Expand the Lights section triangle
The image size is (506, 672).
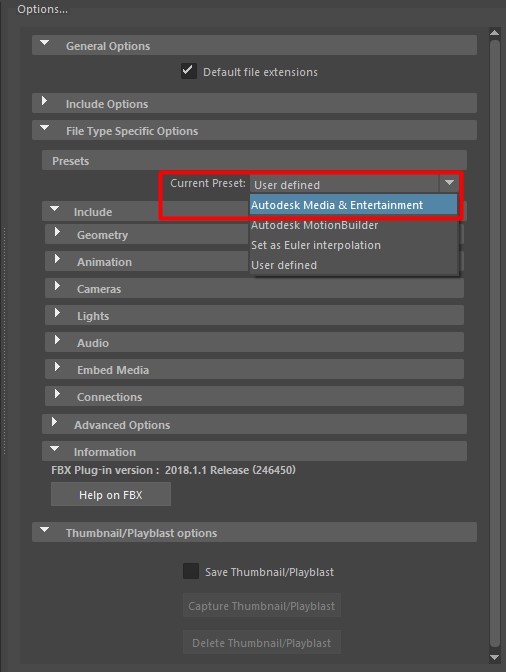click(x=57, y=313)
